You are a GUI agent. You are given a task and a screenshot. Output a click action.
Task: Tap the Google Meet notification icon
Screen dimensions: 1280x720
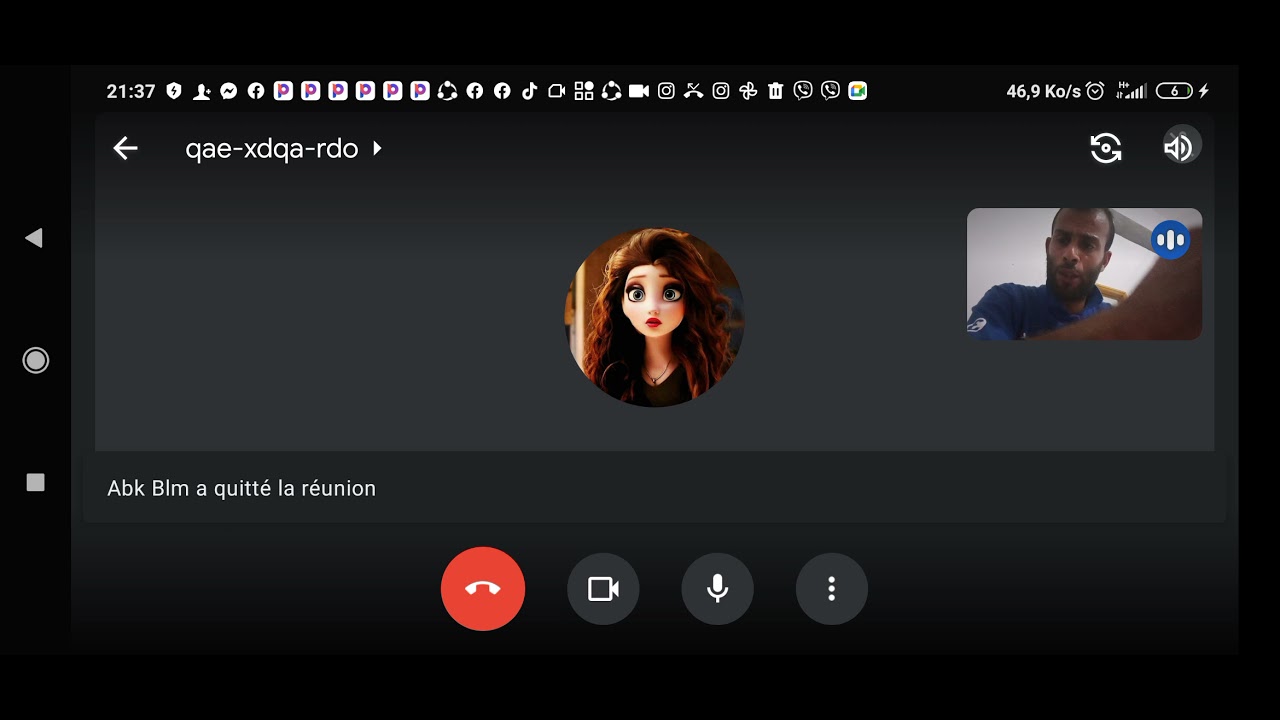point(857,91)
